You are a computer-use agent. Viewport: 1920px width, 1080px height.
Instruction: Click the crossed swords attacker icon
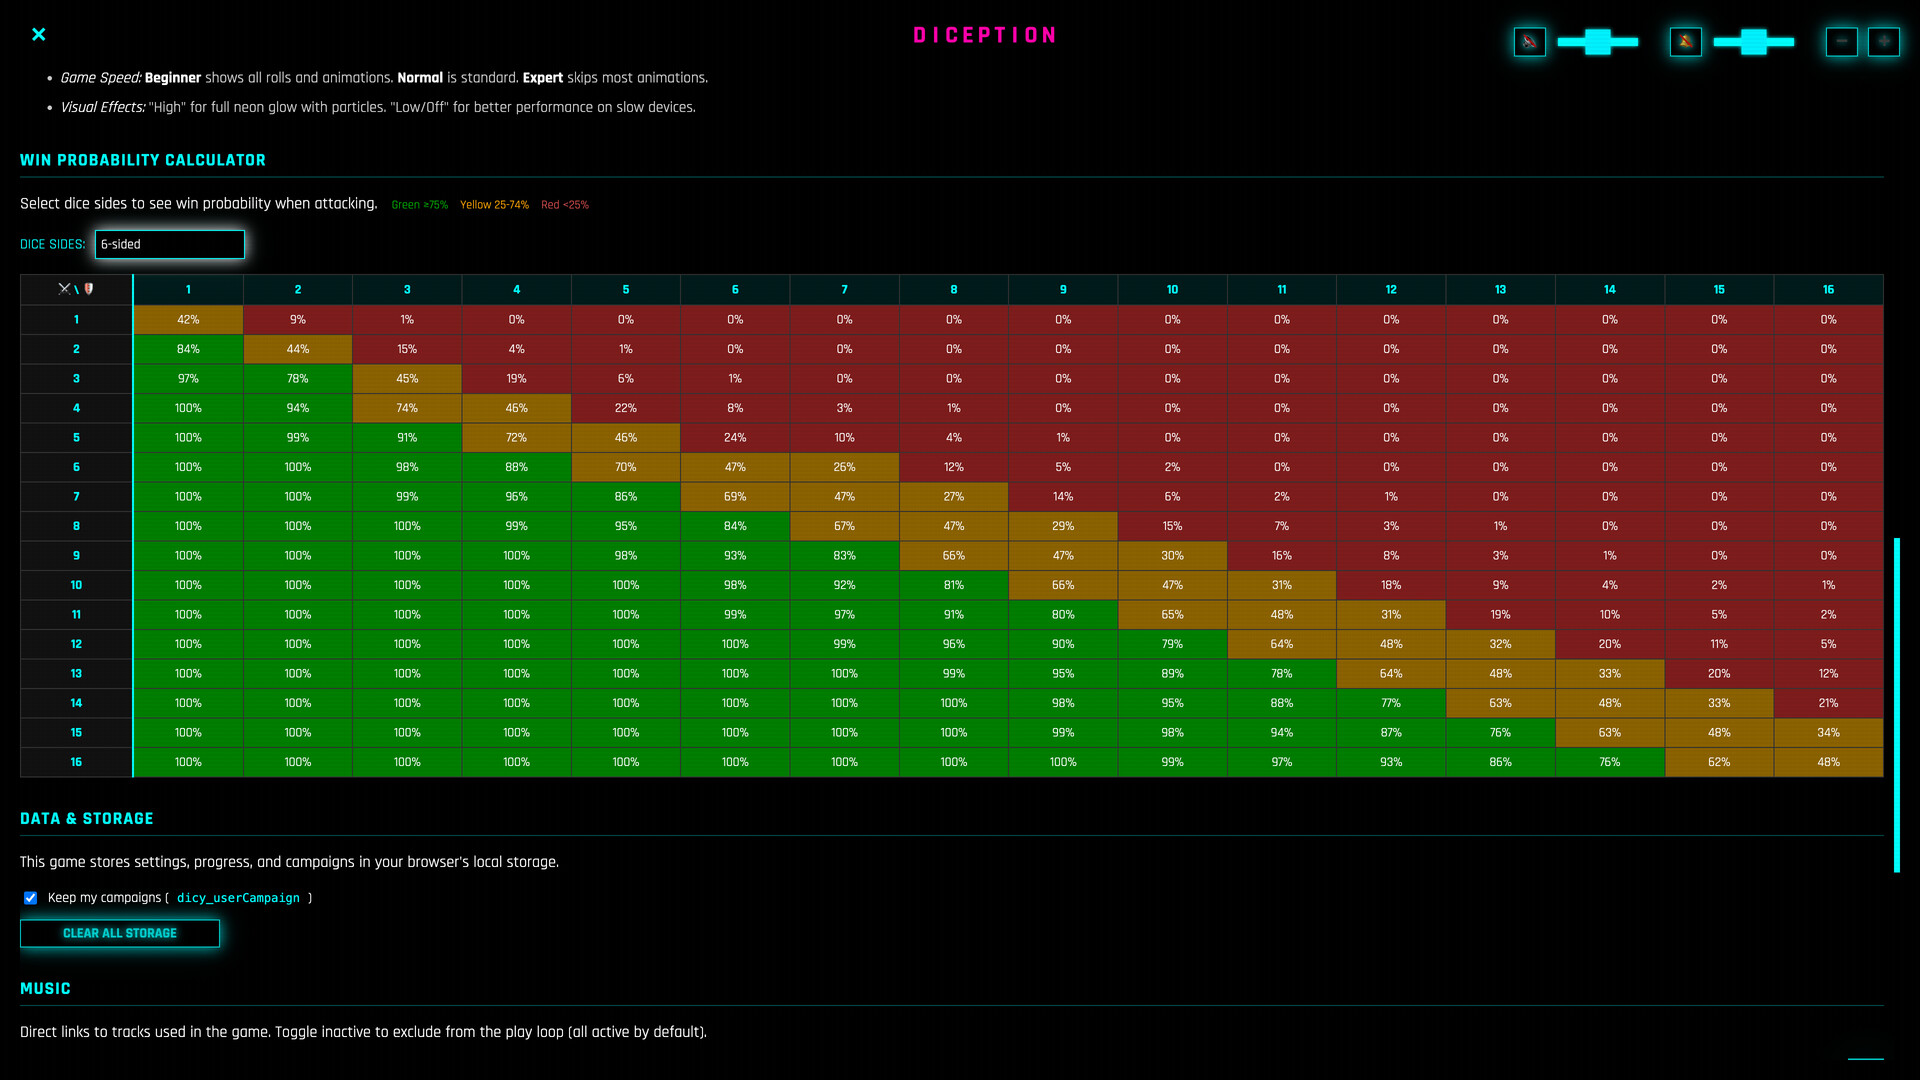click(64, 289)
